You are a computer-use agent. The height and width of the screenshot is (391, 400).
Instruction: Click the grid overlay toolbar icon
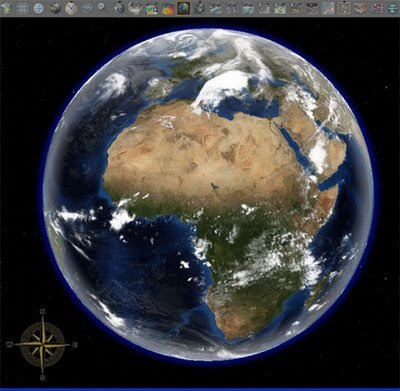point(22,8)
